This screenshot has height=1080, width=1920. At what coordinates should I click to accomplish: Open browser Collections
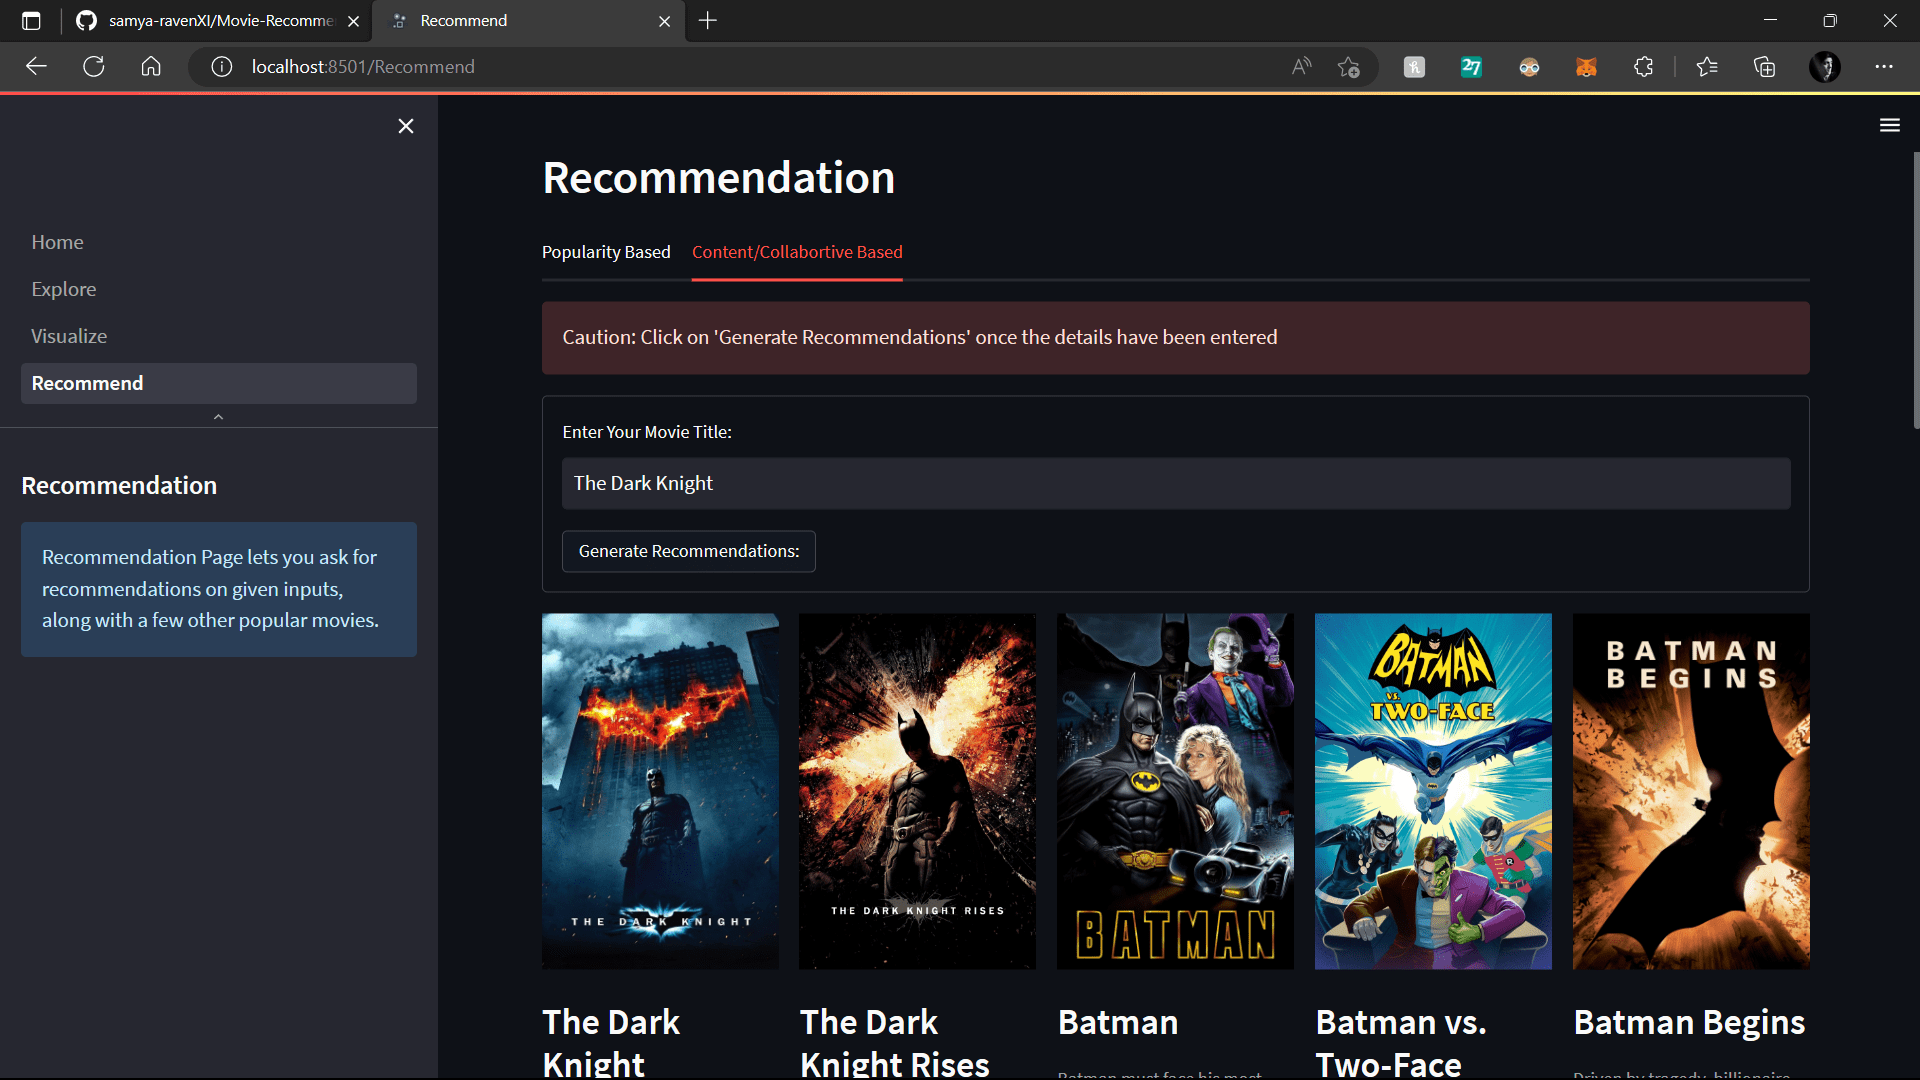[1764, 67]
